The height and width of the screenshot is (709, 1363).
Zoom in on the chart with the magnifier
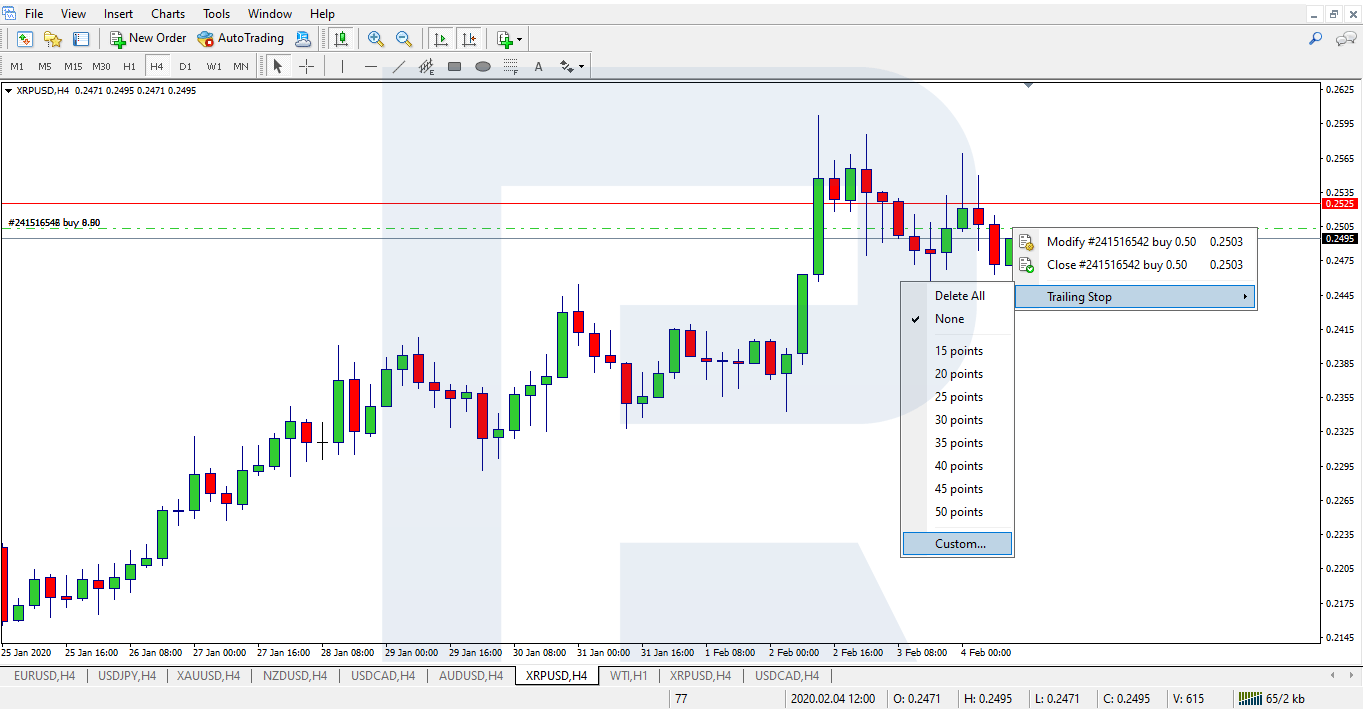[x=378, y=38]
